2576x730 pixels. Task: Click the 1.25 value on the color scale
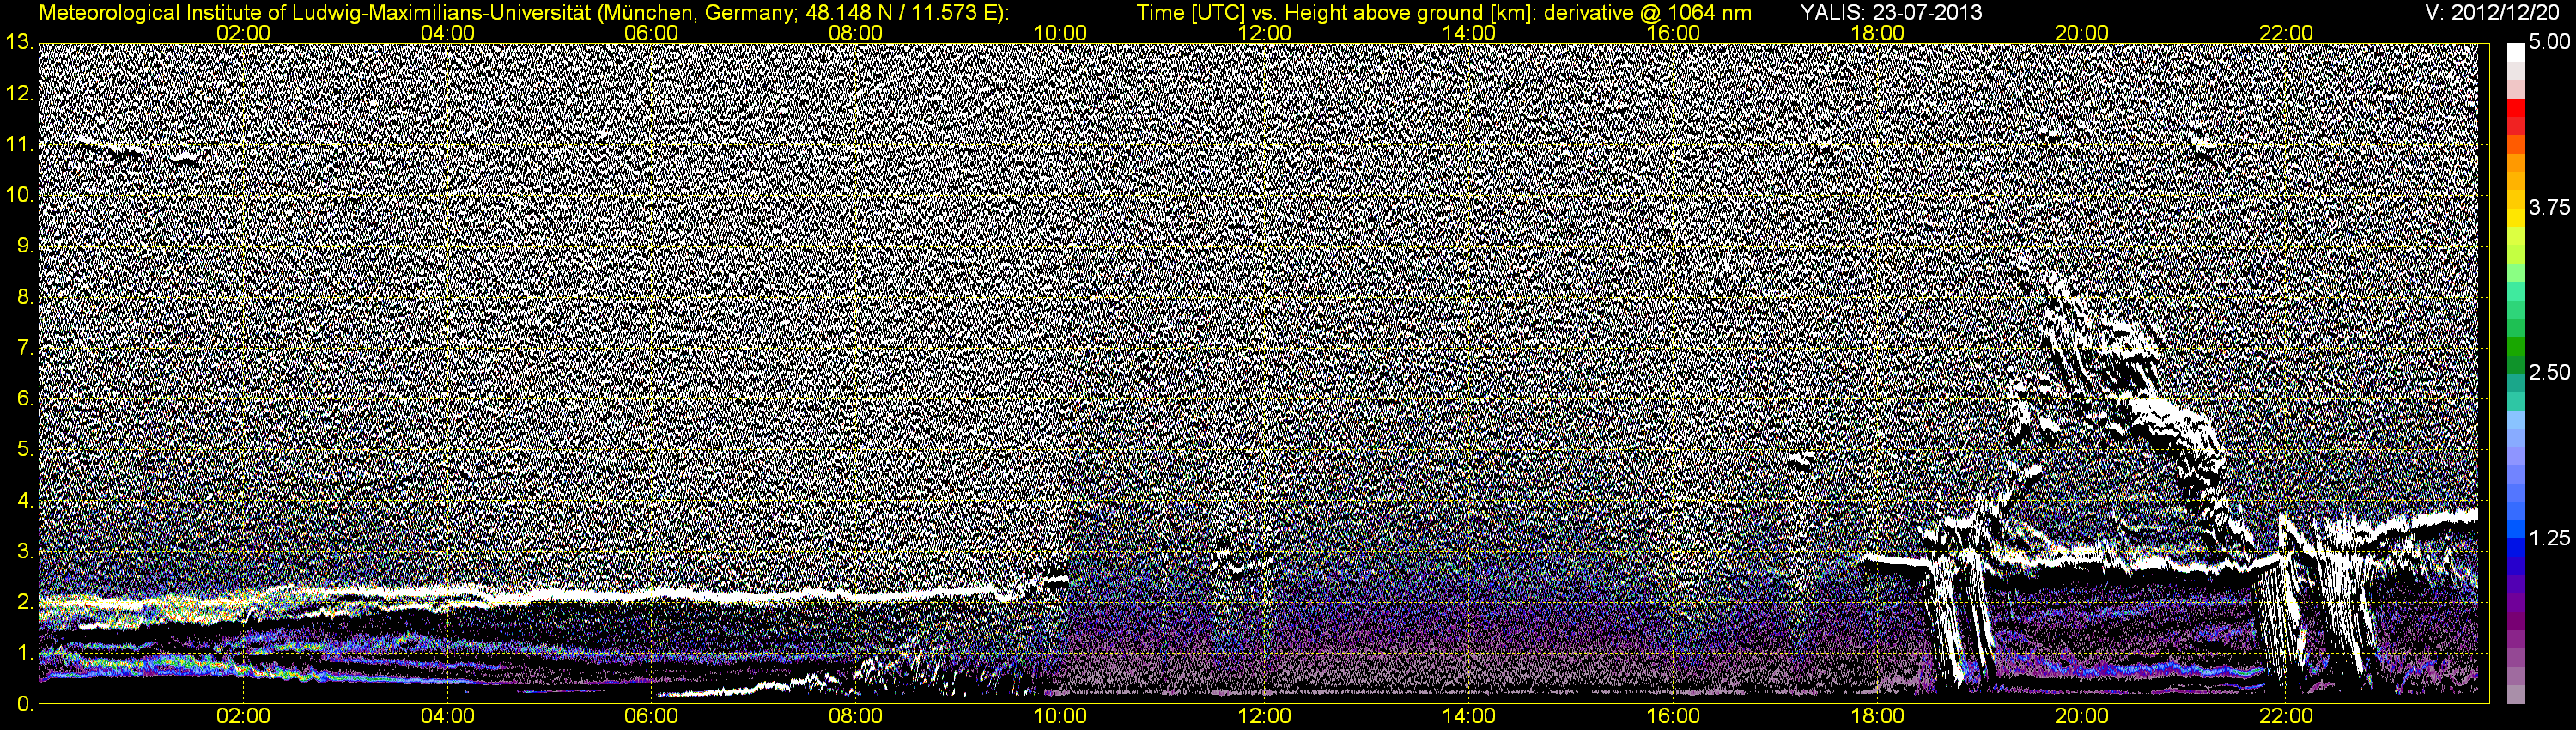coord(2549,538)
